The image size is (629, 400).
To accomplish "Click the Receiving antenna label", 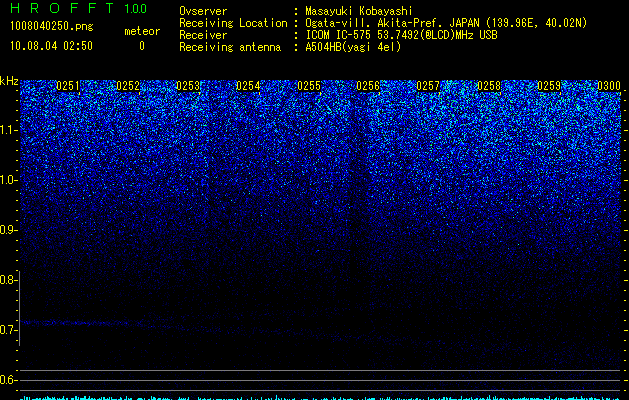I will click(230, 47).
